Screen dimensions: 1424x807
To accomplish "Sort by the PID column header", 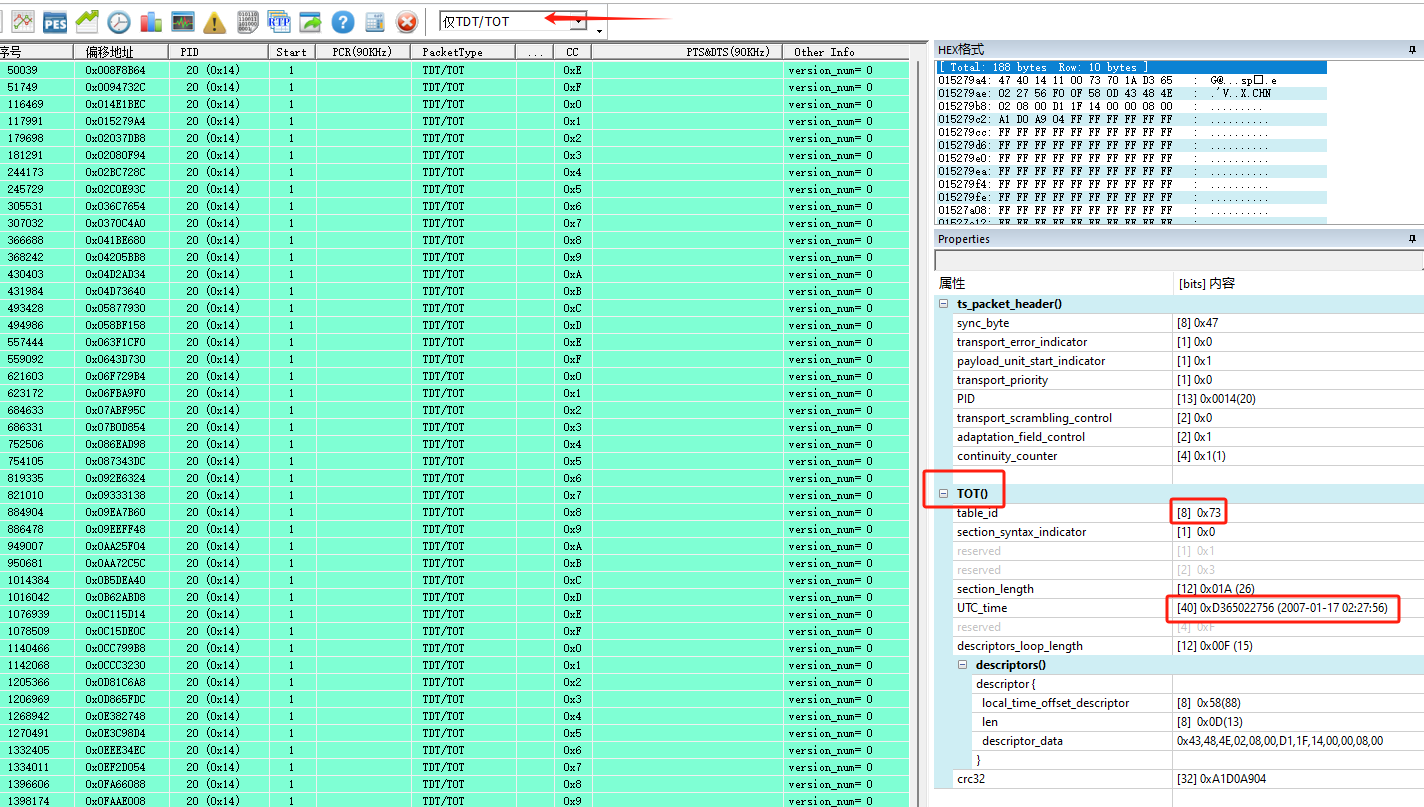I will (x=217, y=52).
